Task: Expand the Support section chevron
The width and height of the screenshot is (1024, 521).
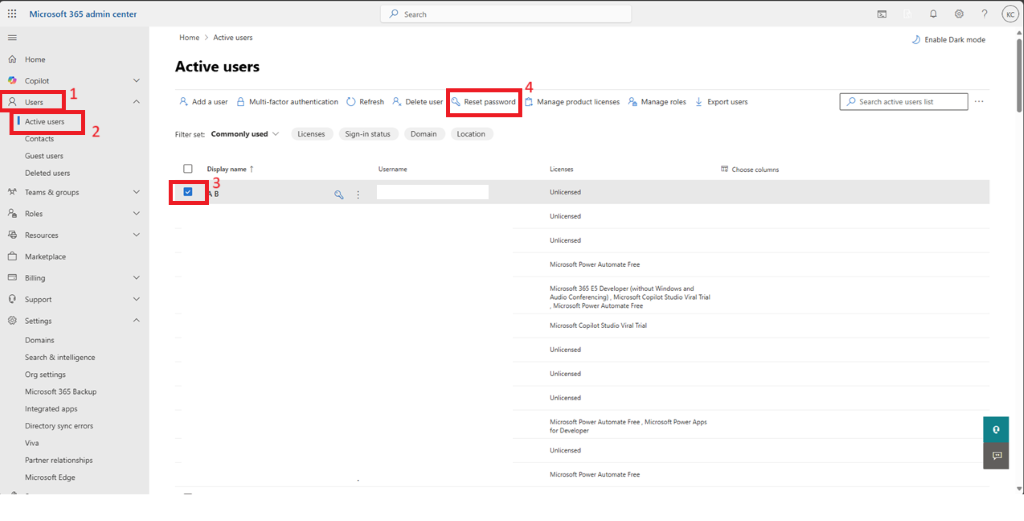Action: pyautogui.click(x=136, y=299)
